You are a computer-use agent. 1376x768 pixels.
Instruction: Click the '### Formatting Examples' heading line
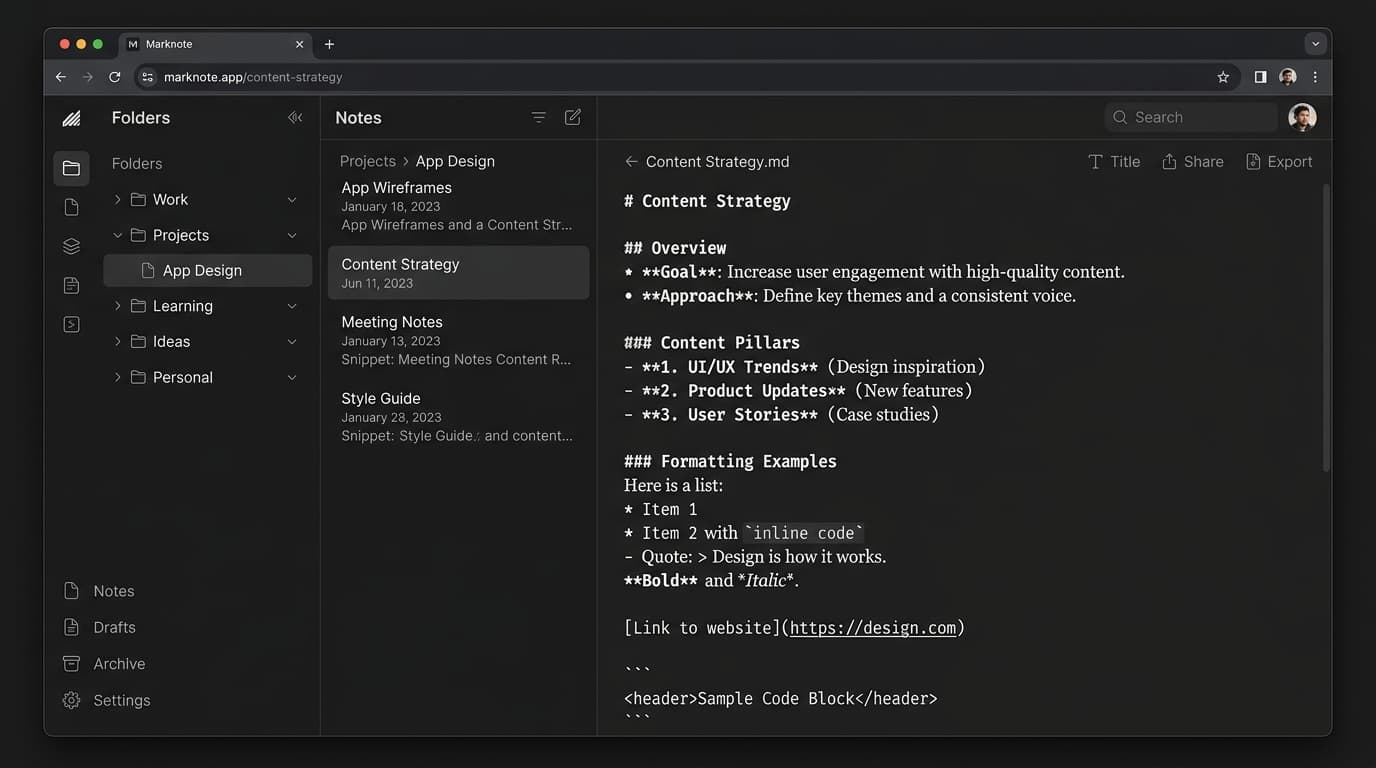(x=730, y=462)
